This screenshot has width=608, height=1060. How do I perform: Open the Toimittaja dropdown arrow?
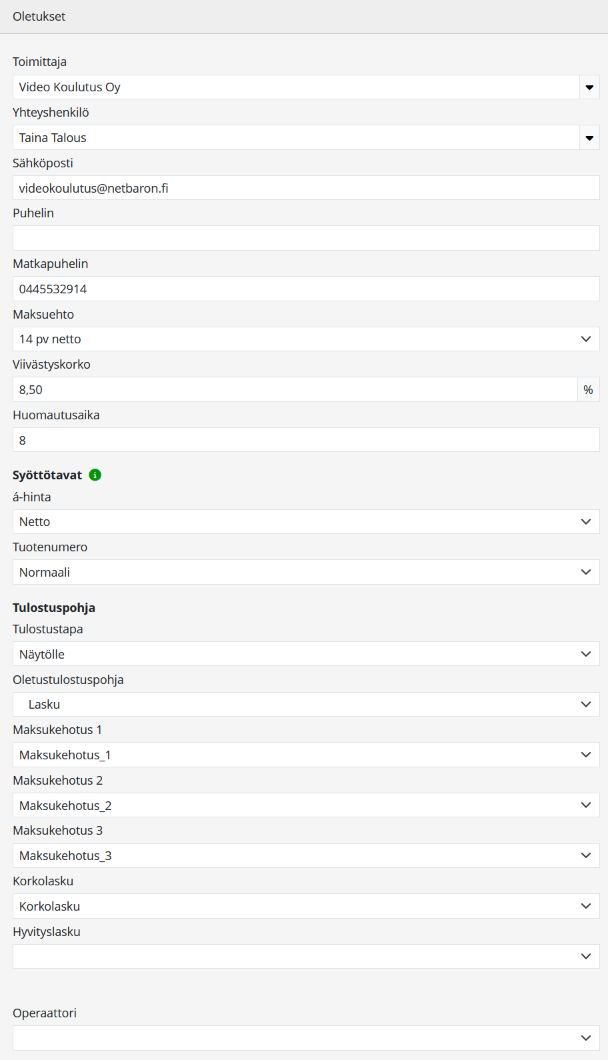tap(588, 87)
